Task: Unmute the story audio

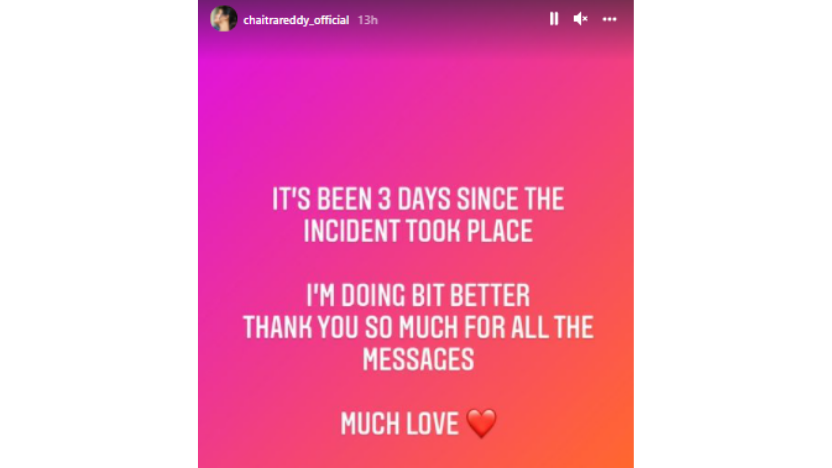Action: [x=581, y=19]
